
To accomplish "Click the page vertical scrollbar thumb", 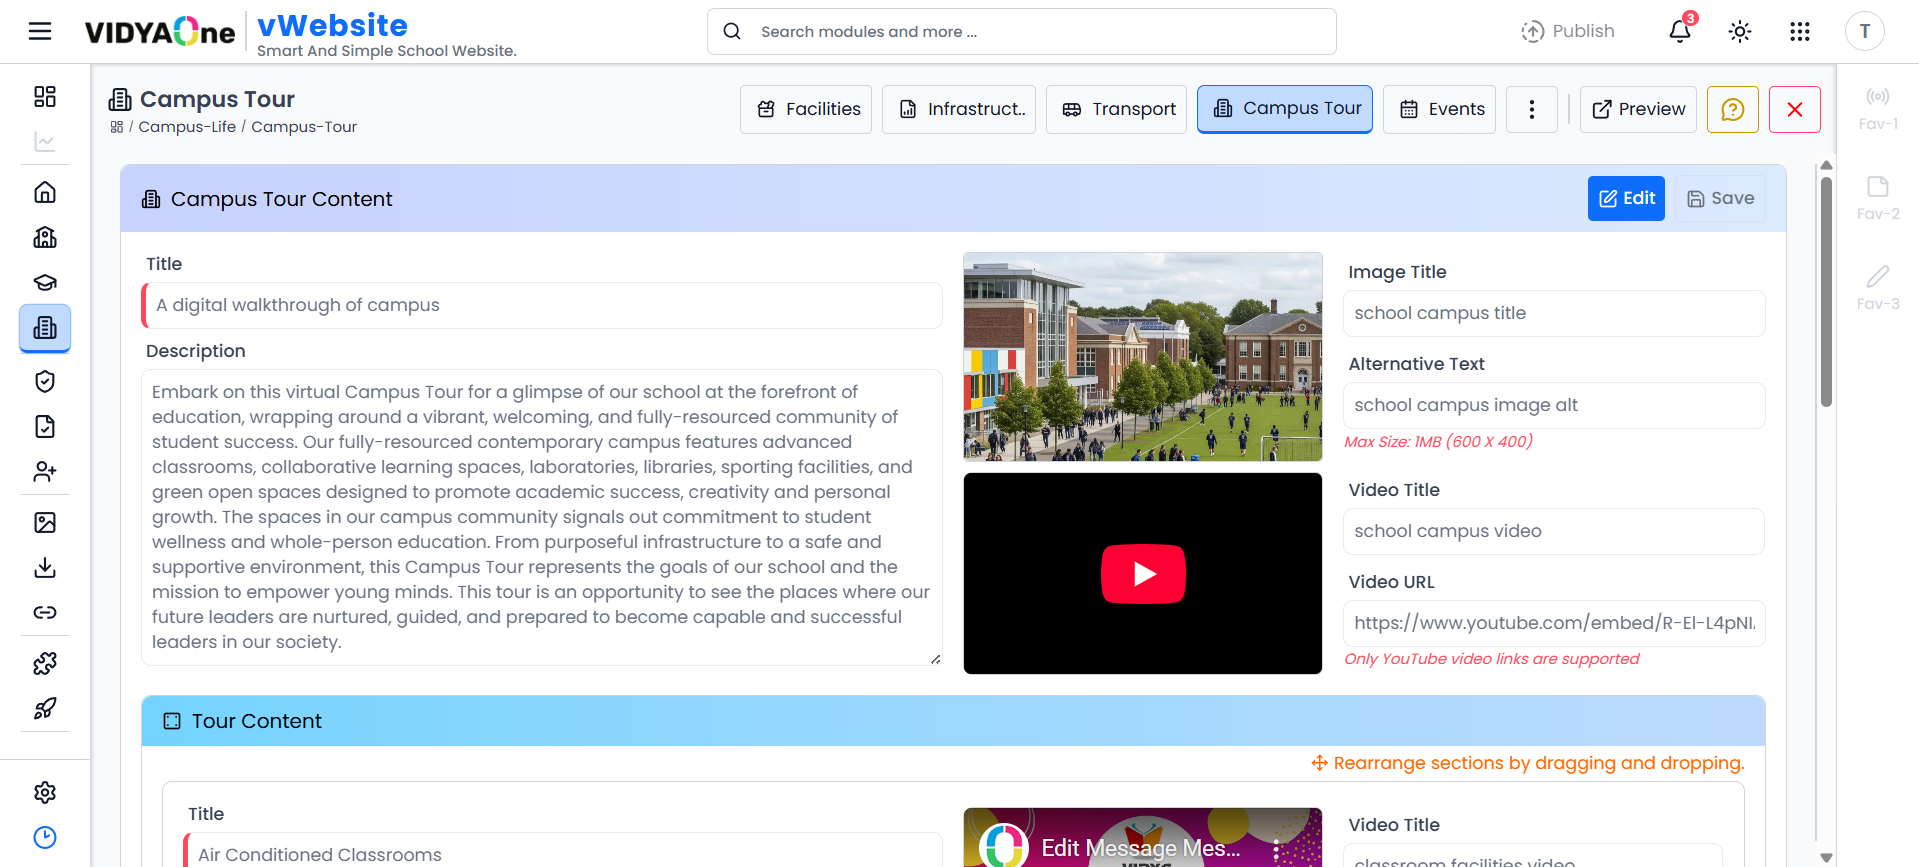I will (1826, 291).
